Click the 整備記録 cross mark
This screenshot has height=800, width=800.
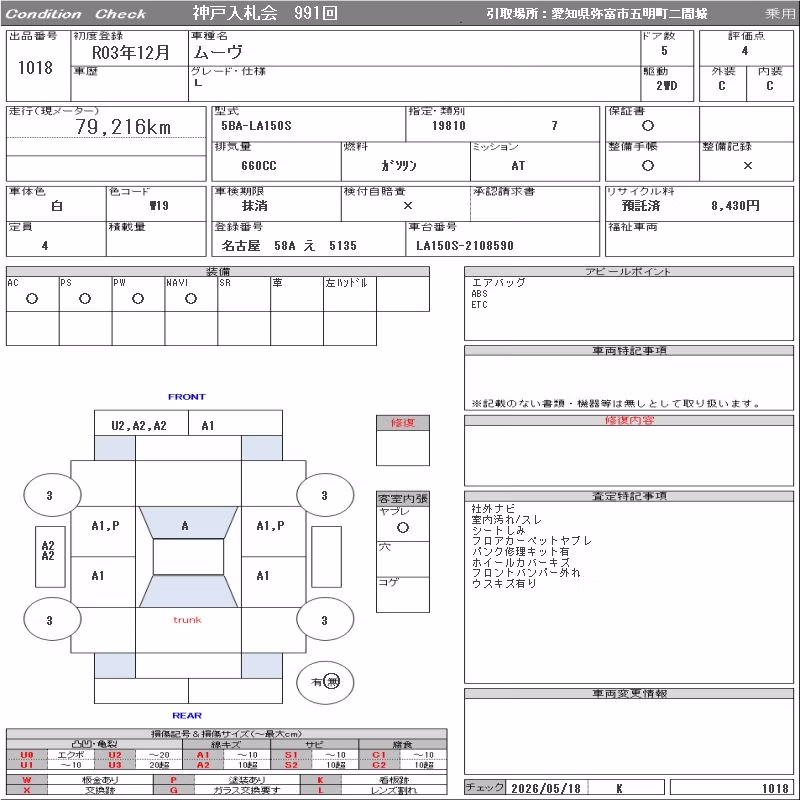click(747, 165)
